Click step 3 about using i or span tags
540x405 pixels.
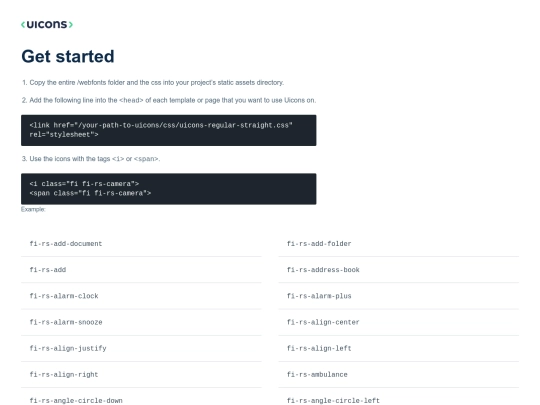(x=91, y=159)
